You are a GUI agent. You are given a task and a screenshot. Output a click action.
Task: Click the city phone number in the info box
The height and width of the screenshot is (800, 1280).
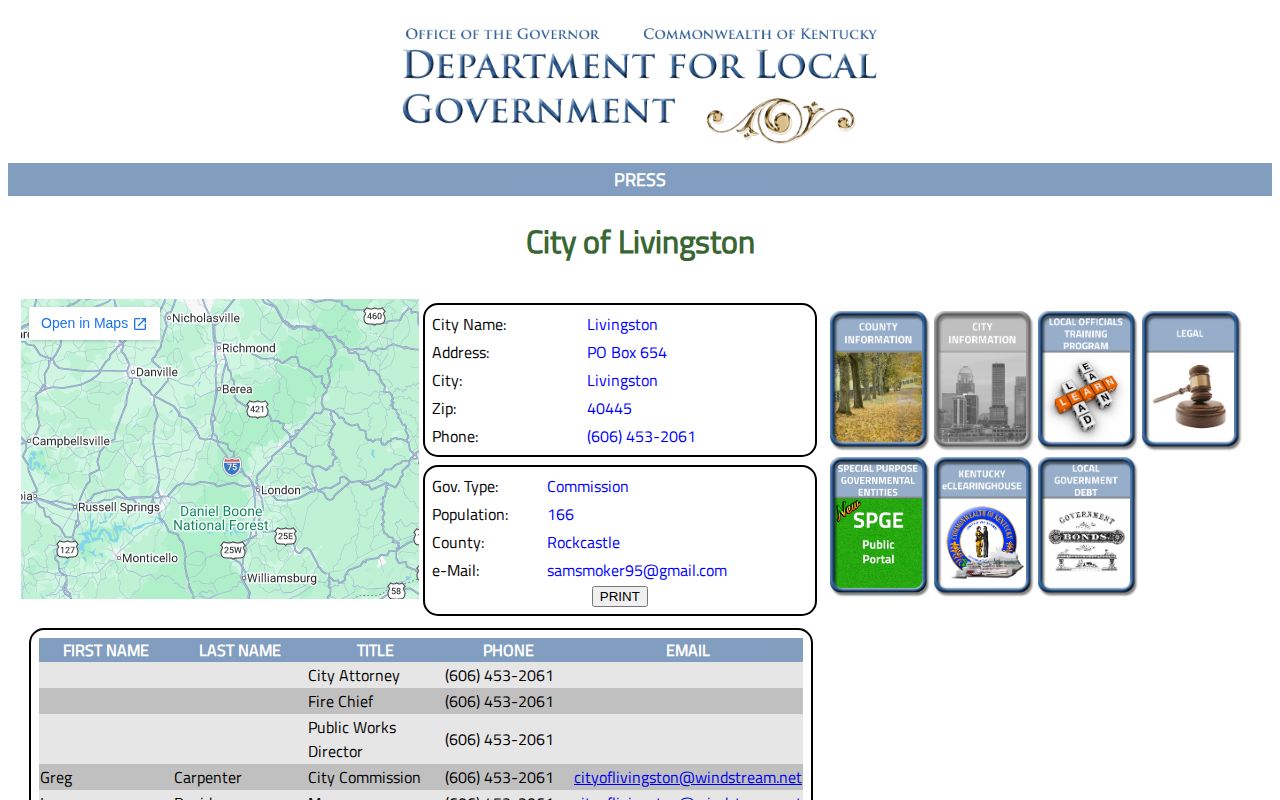[641, 437]
